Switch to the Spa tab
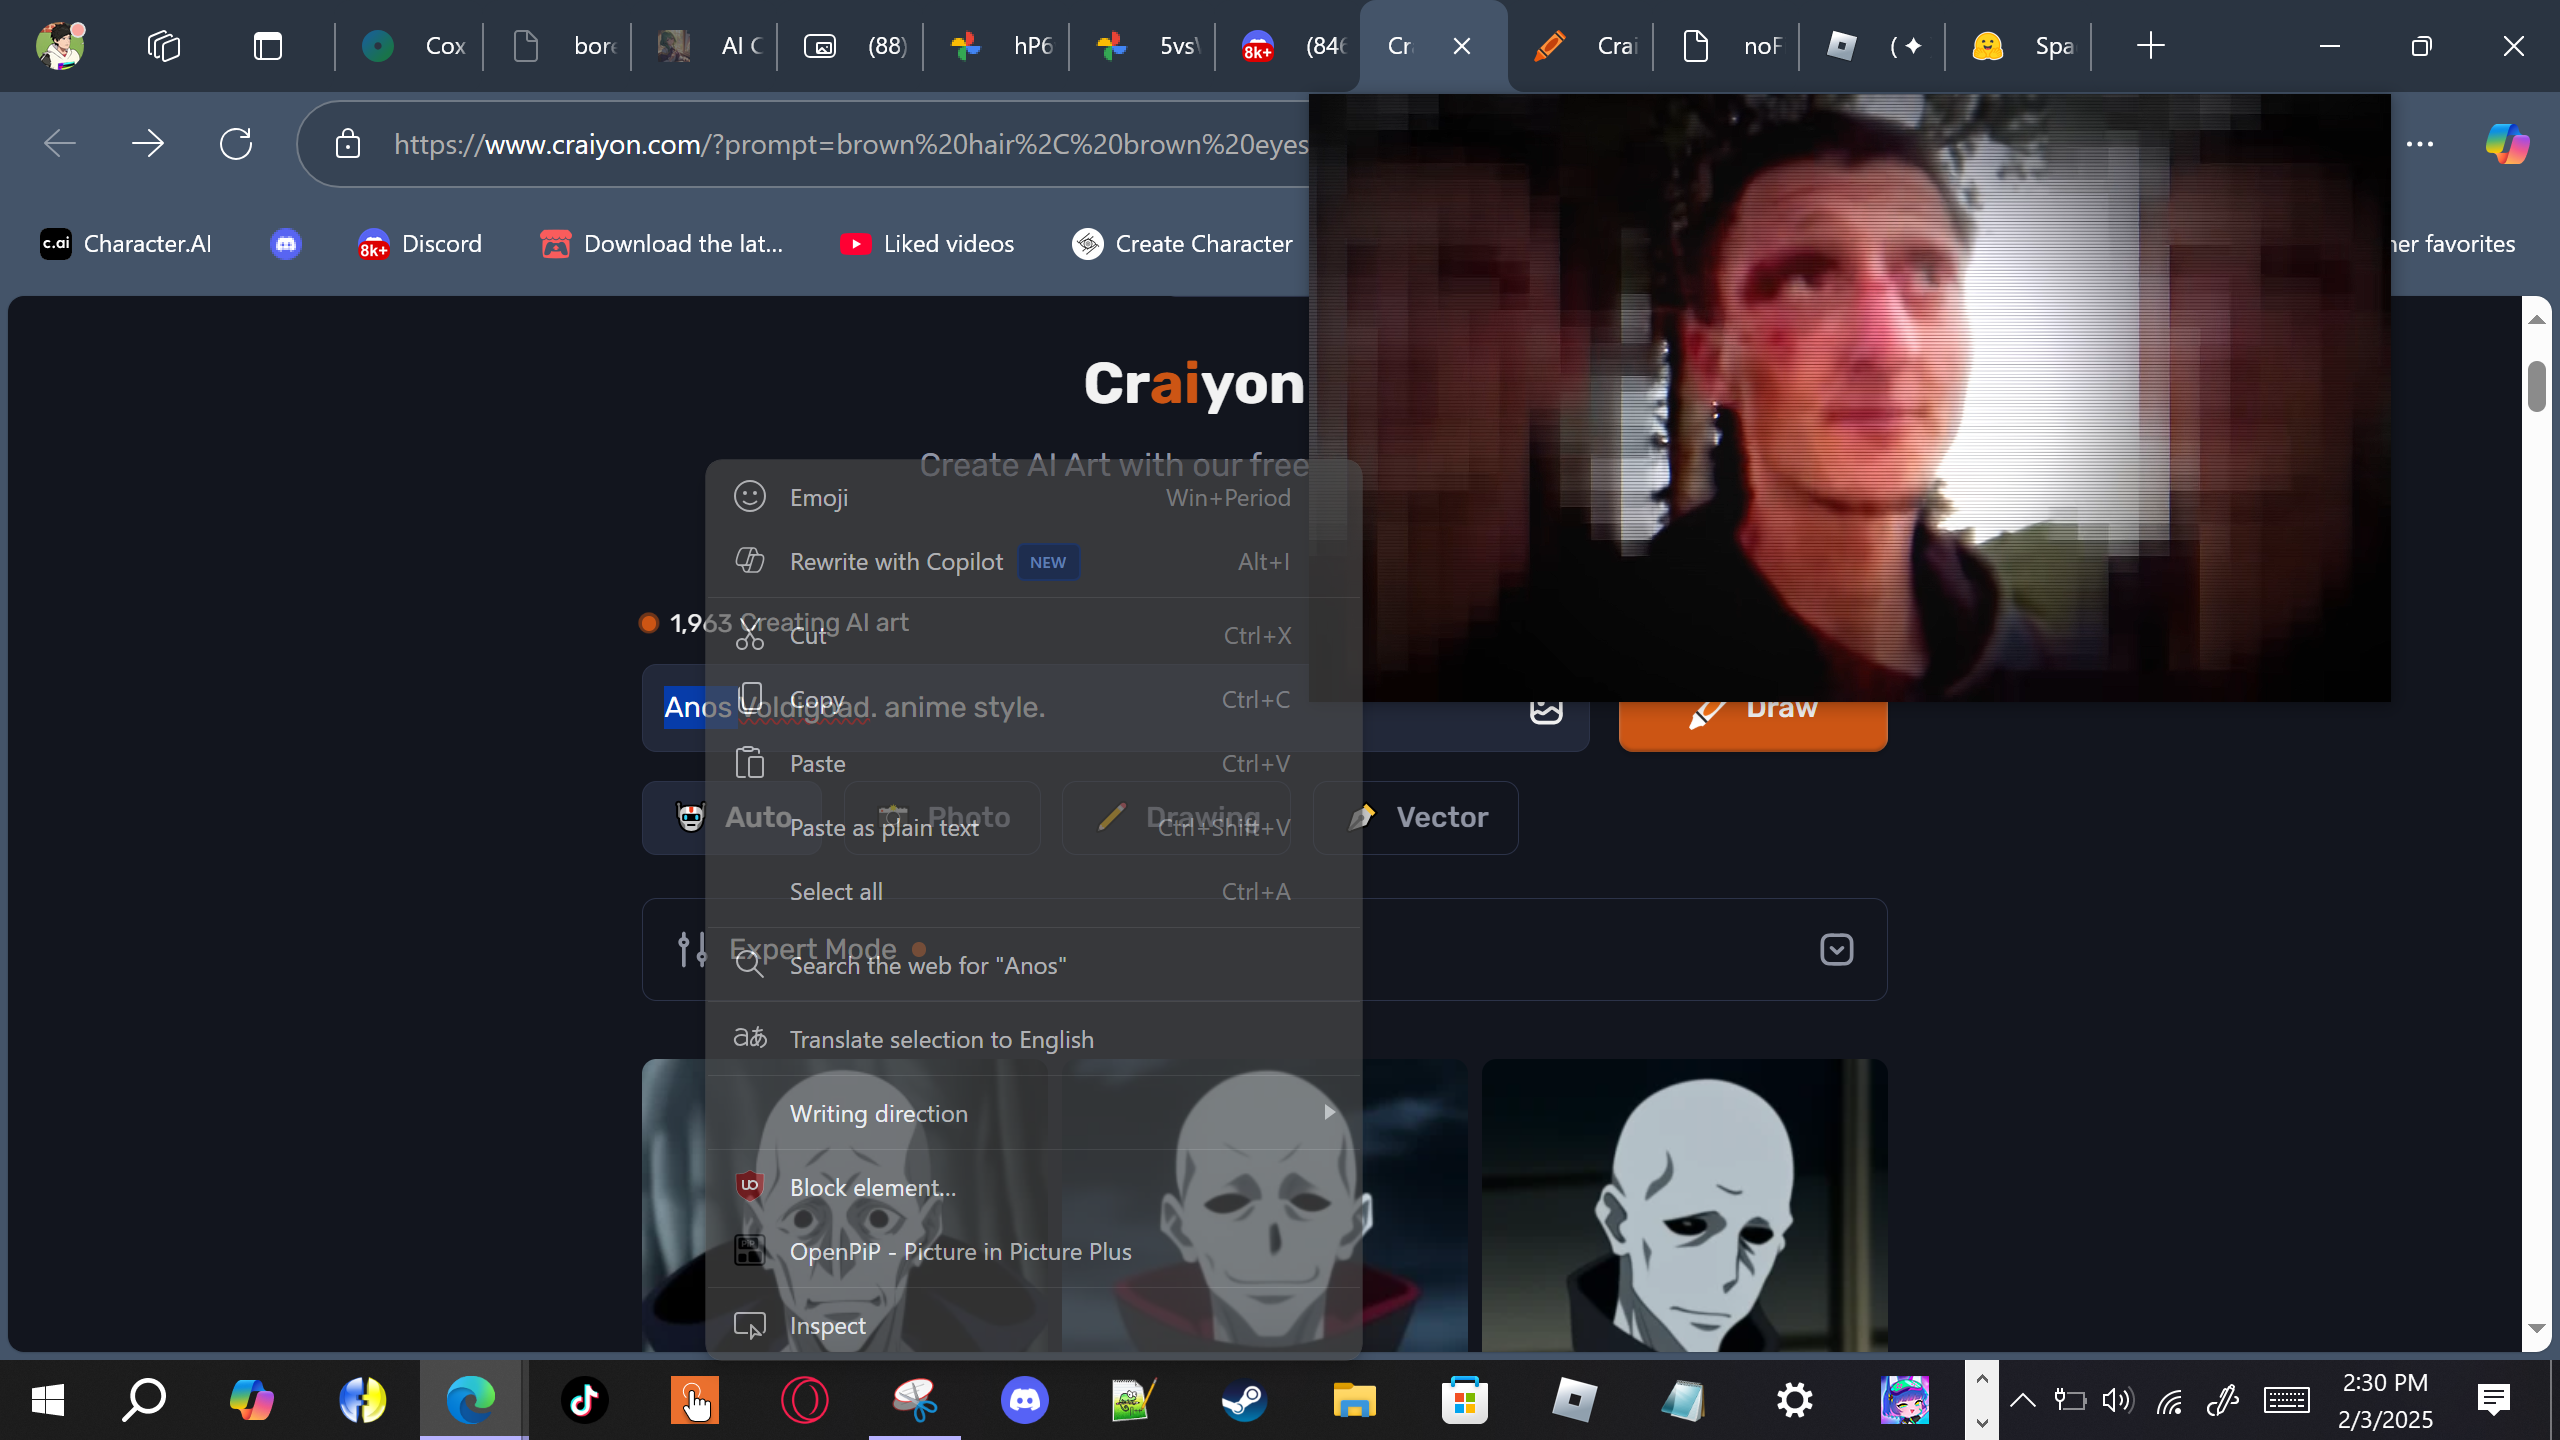The height and width of the screenshot is (1440, 2560). coord(2022,46)
